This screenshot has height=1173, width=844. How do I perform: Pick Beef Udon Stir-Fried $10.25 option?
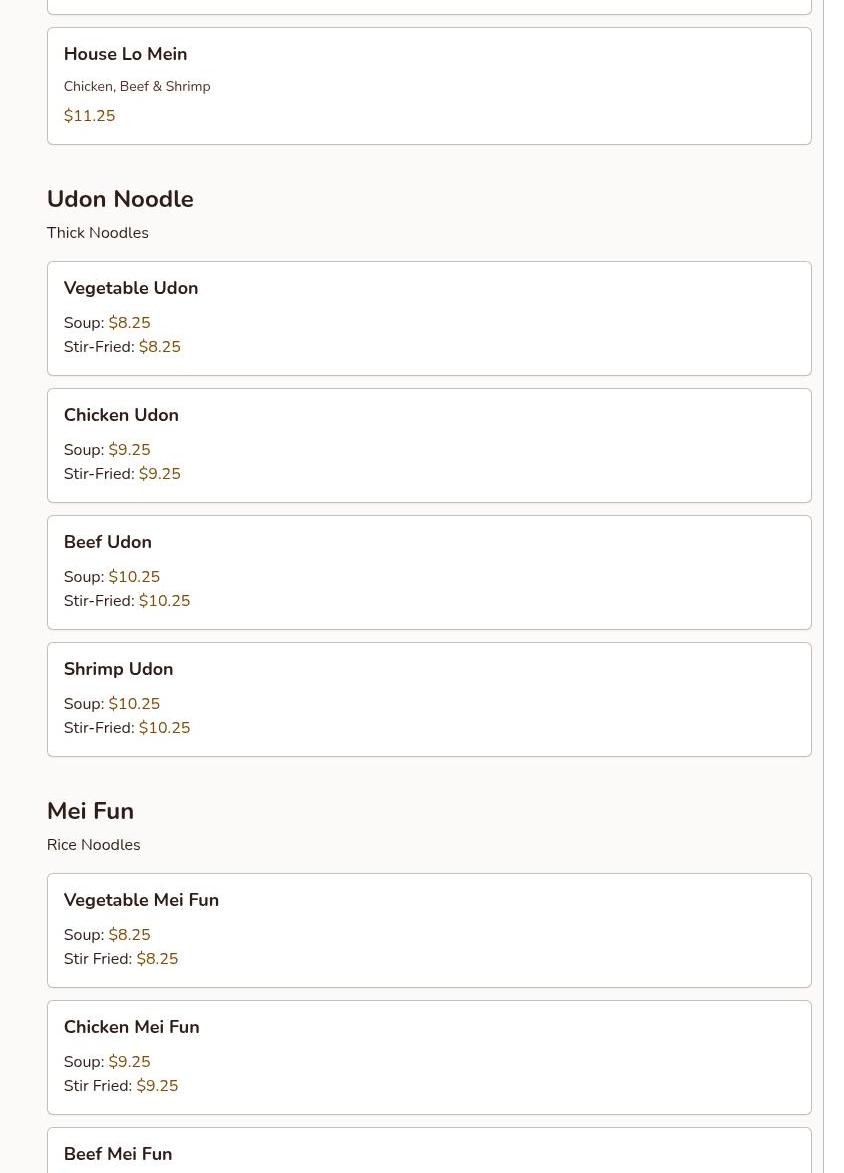tap(164, 601)
